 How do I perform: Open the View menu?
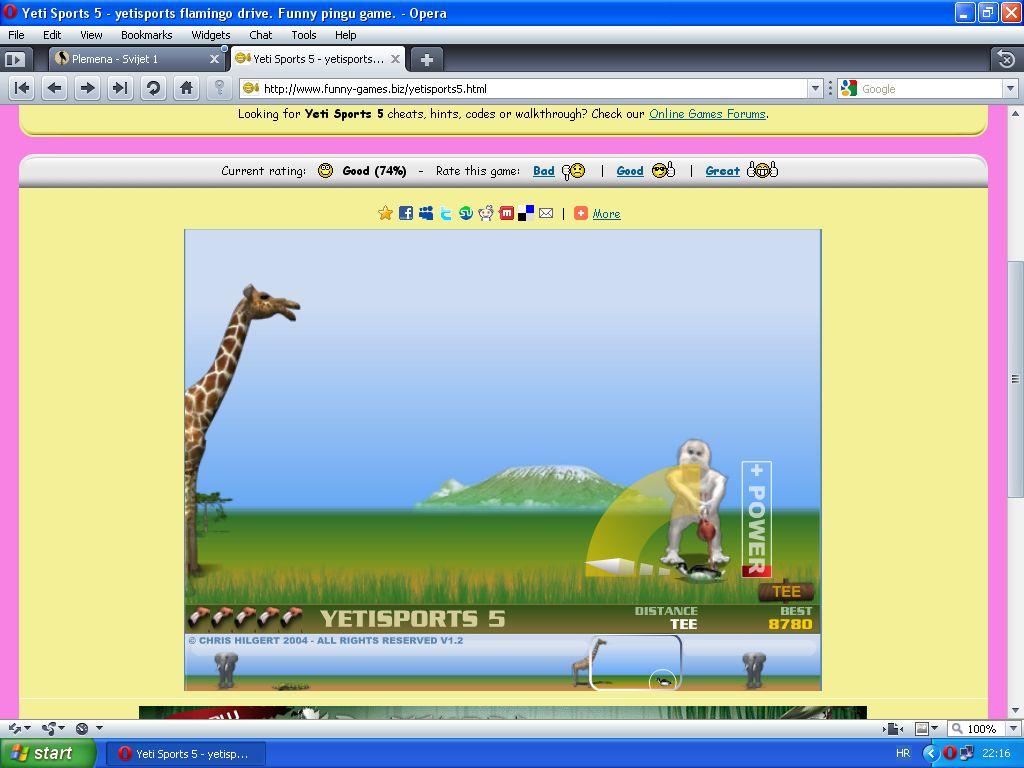pos(91,35)
